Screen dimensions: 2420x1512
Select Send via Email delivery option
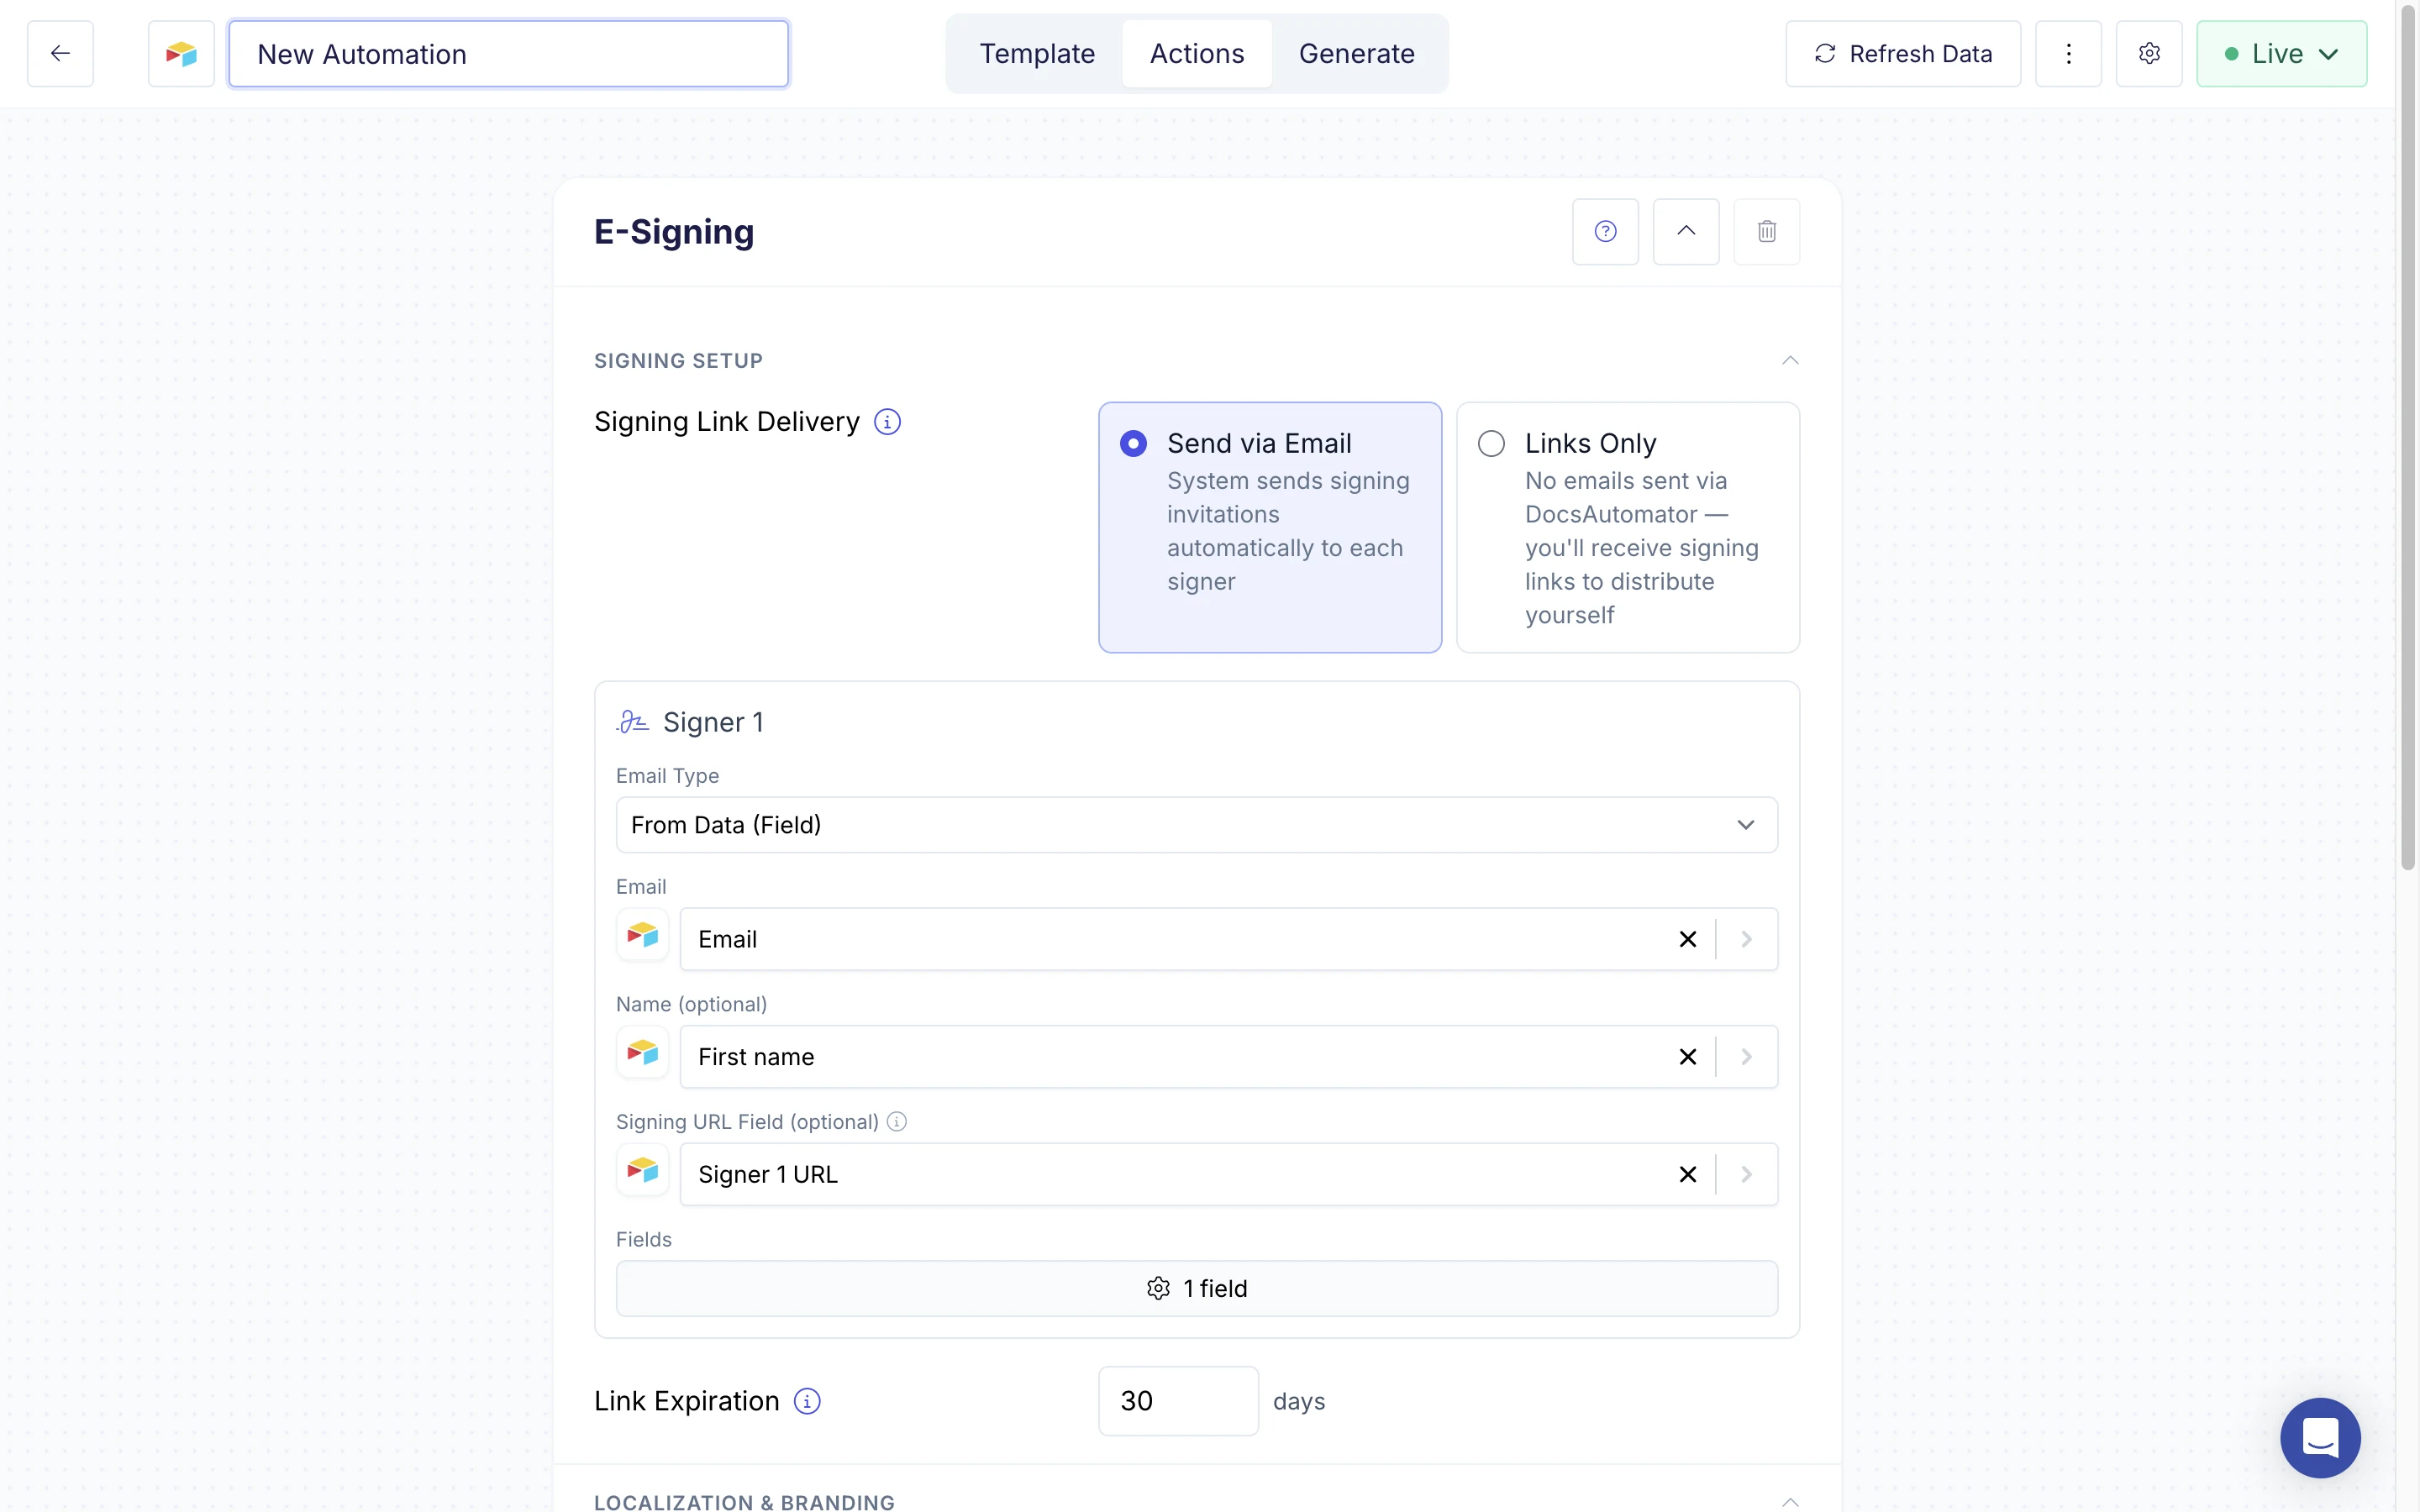click(1270, 528)
